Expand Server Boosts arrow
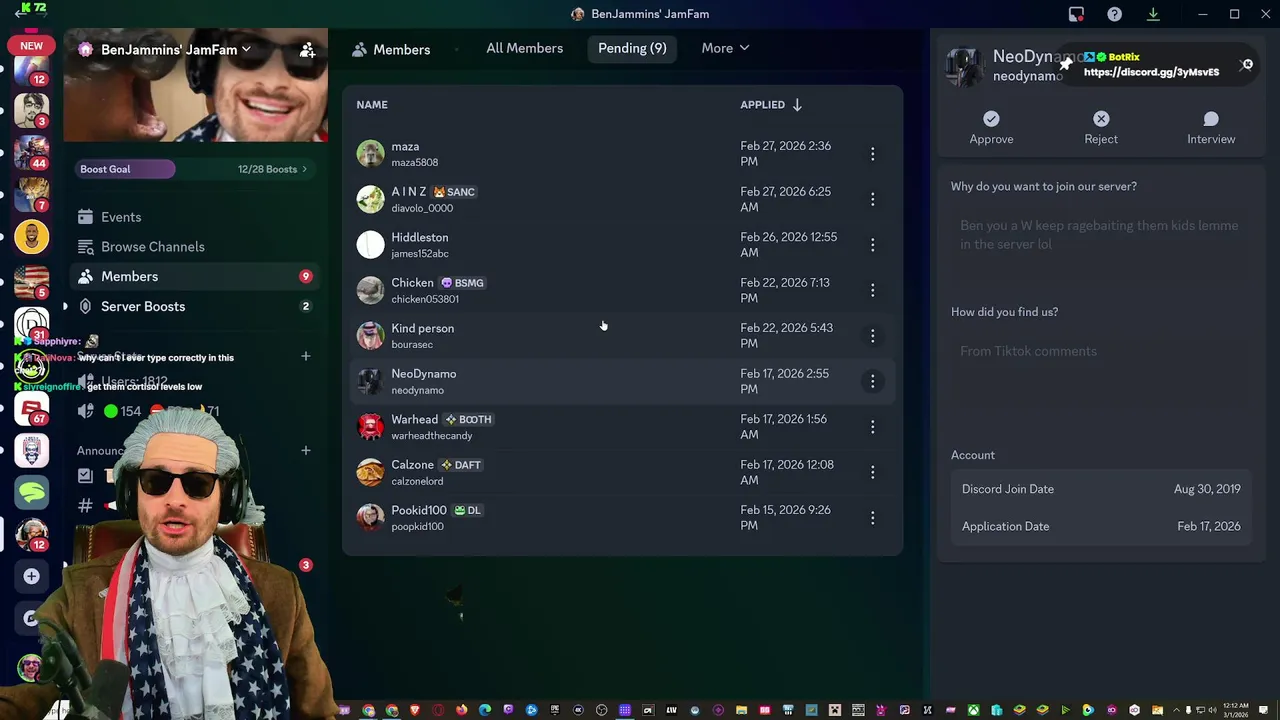The image size is (1280, 720). pos(66,306)
